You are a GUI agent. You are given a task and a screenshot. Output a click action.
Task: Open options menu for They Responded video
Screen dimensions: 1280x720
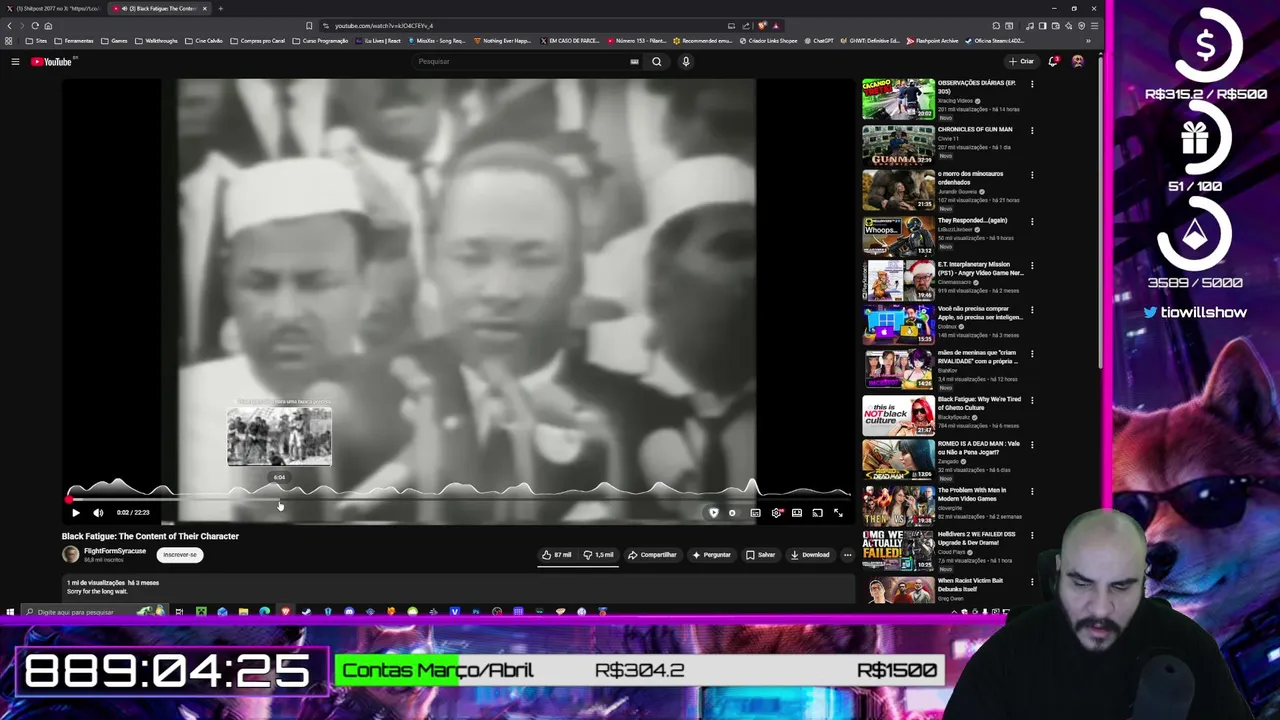[1032, 221]
